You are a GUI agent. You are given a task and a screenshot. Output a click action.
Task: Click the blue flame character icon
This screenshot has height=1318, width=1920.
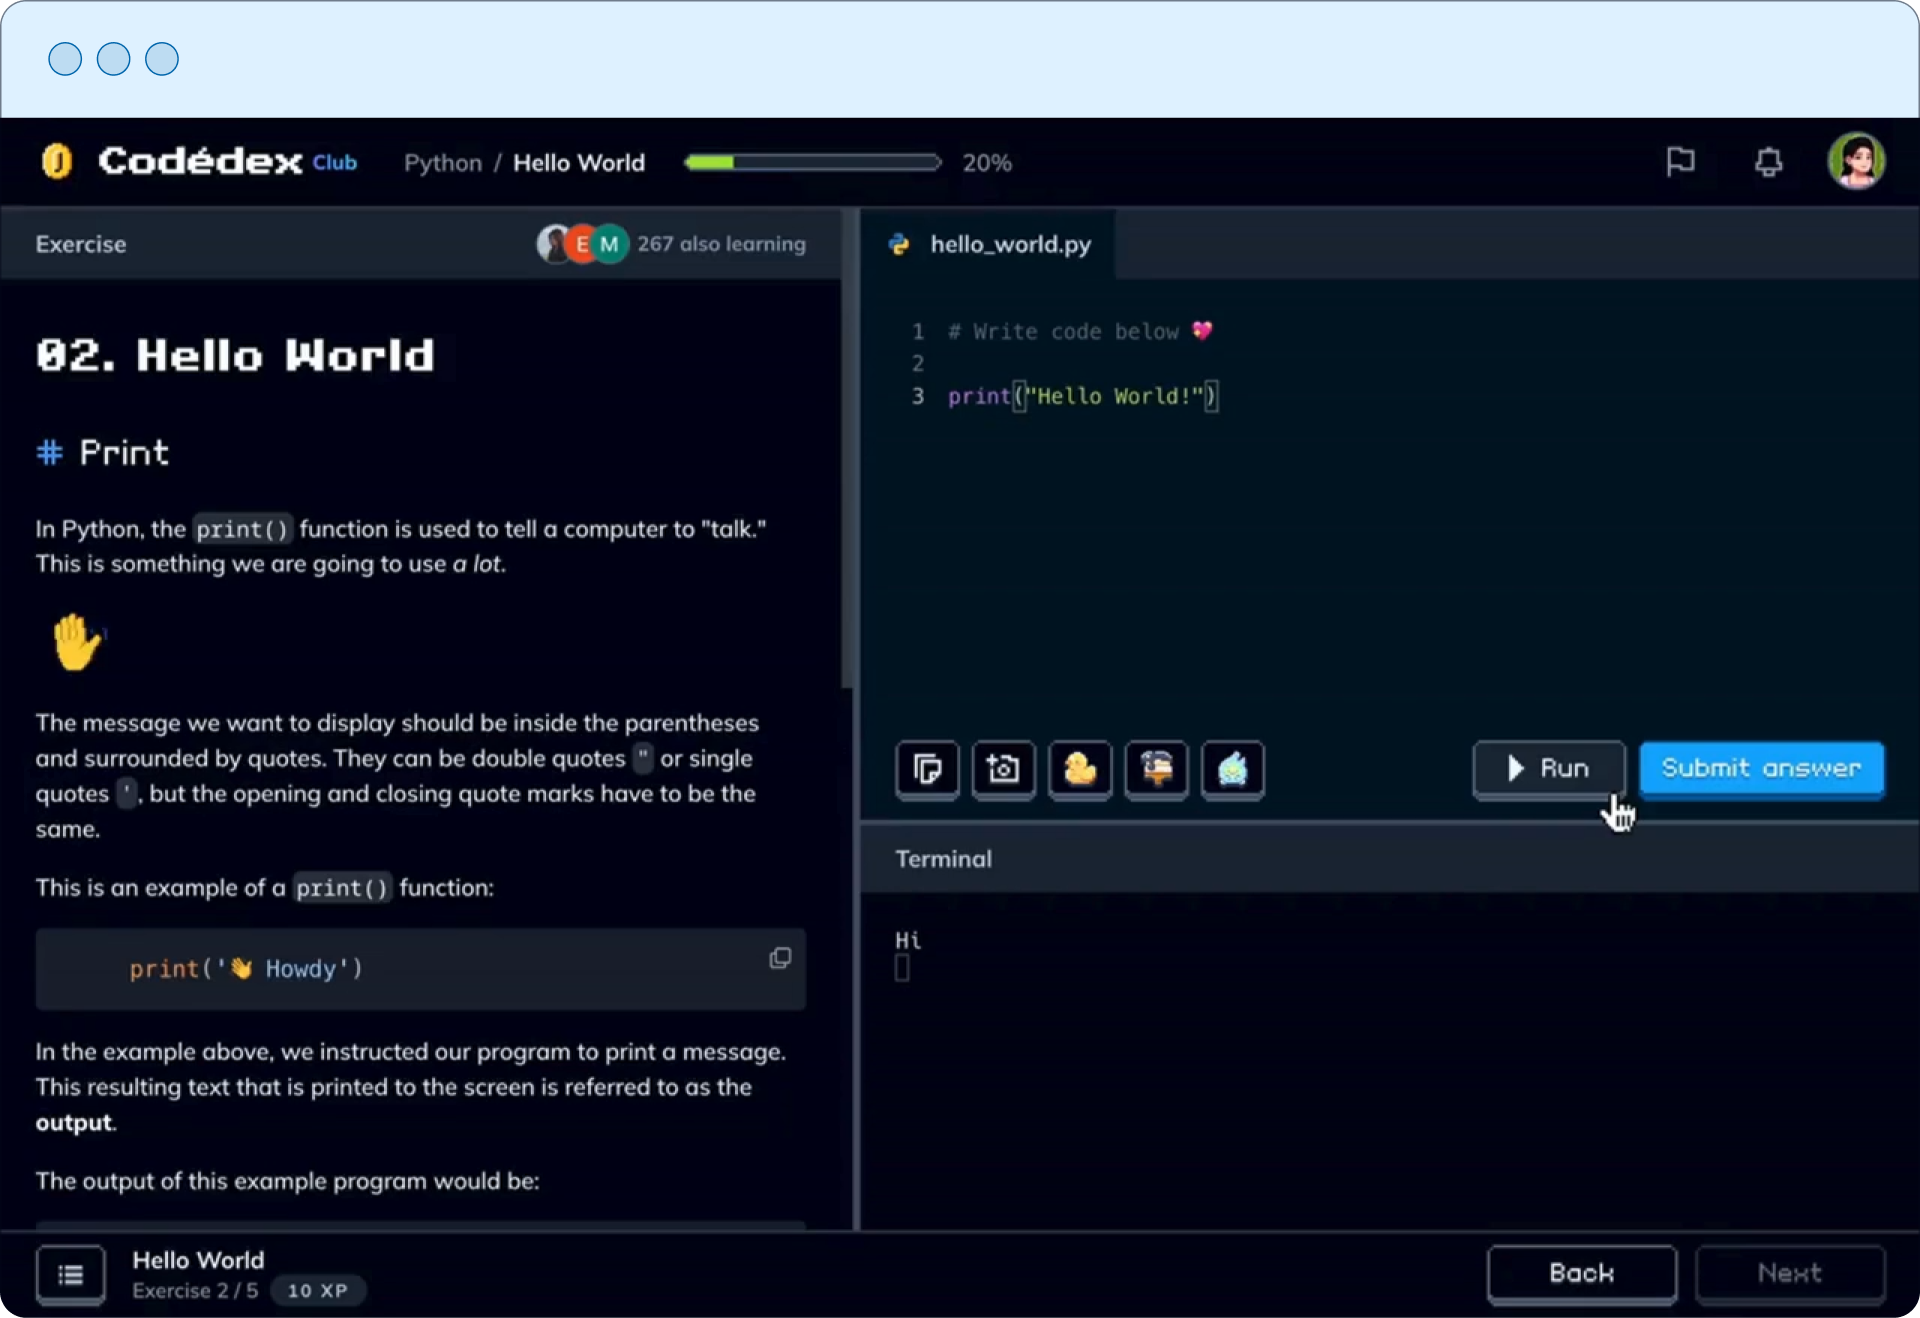(1232, 769)
